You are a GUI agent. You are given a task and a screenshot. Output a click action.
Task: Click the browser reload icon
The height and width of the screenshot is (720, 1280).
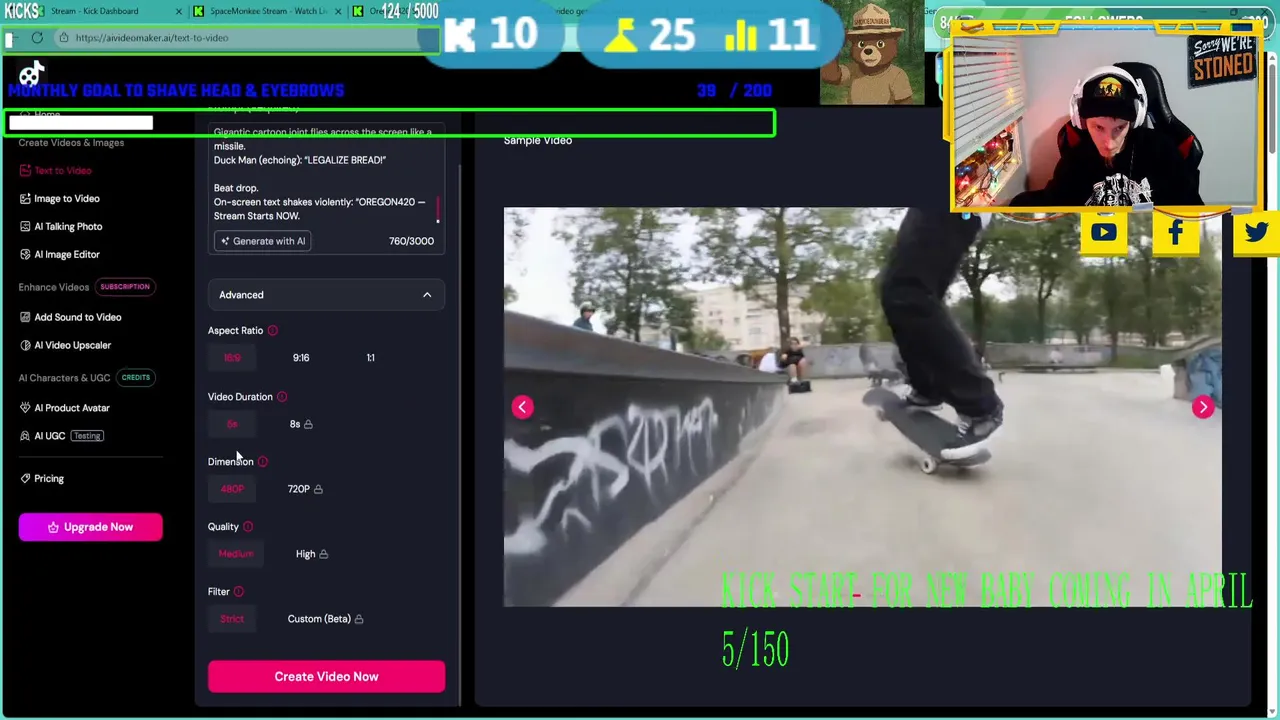37,38
